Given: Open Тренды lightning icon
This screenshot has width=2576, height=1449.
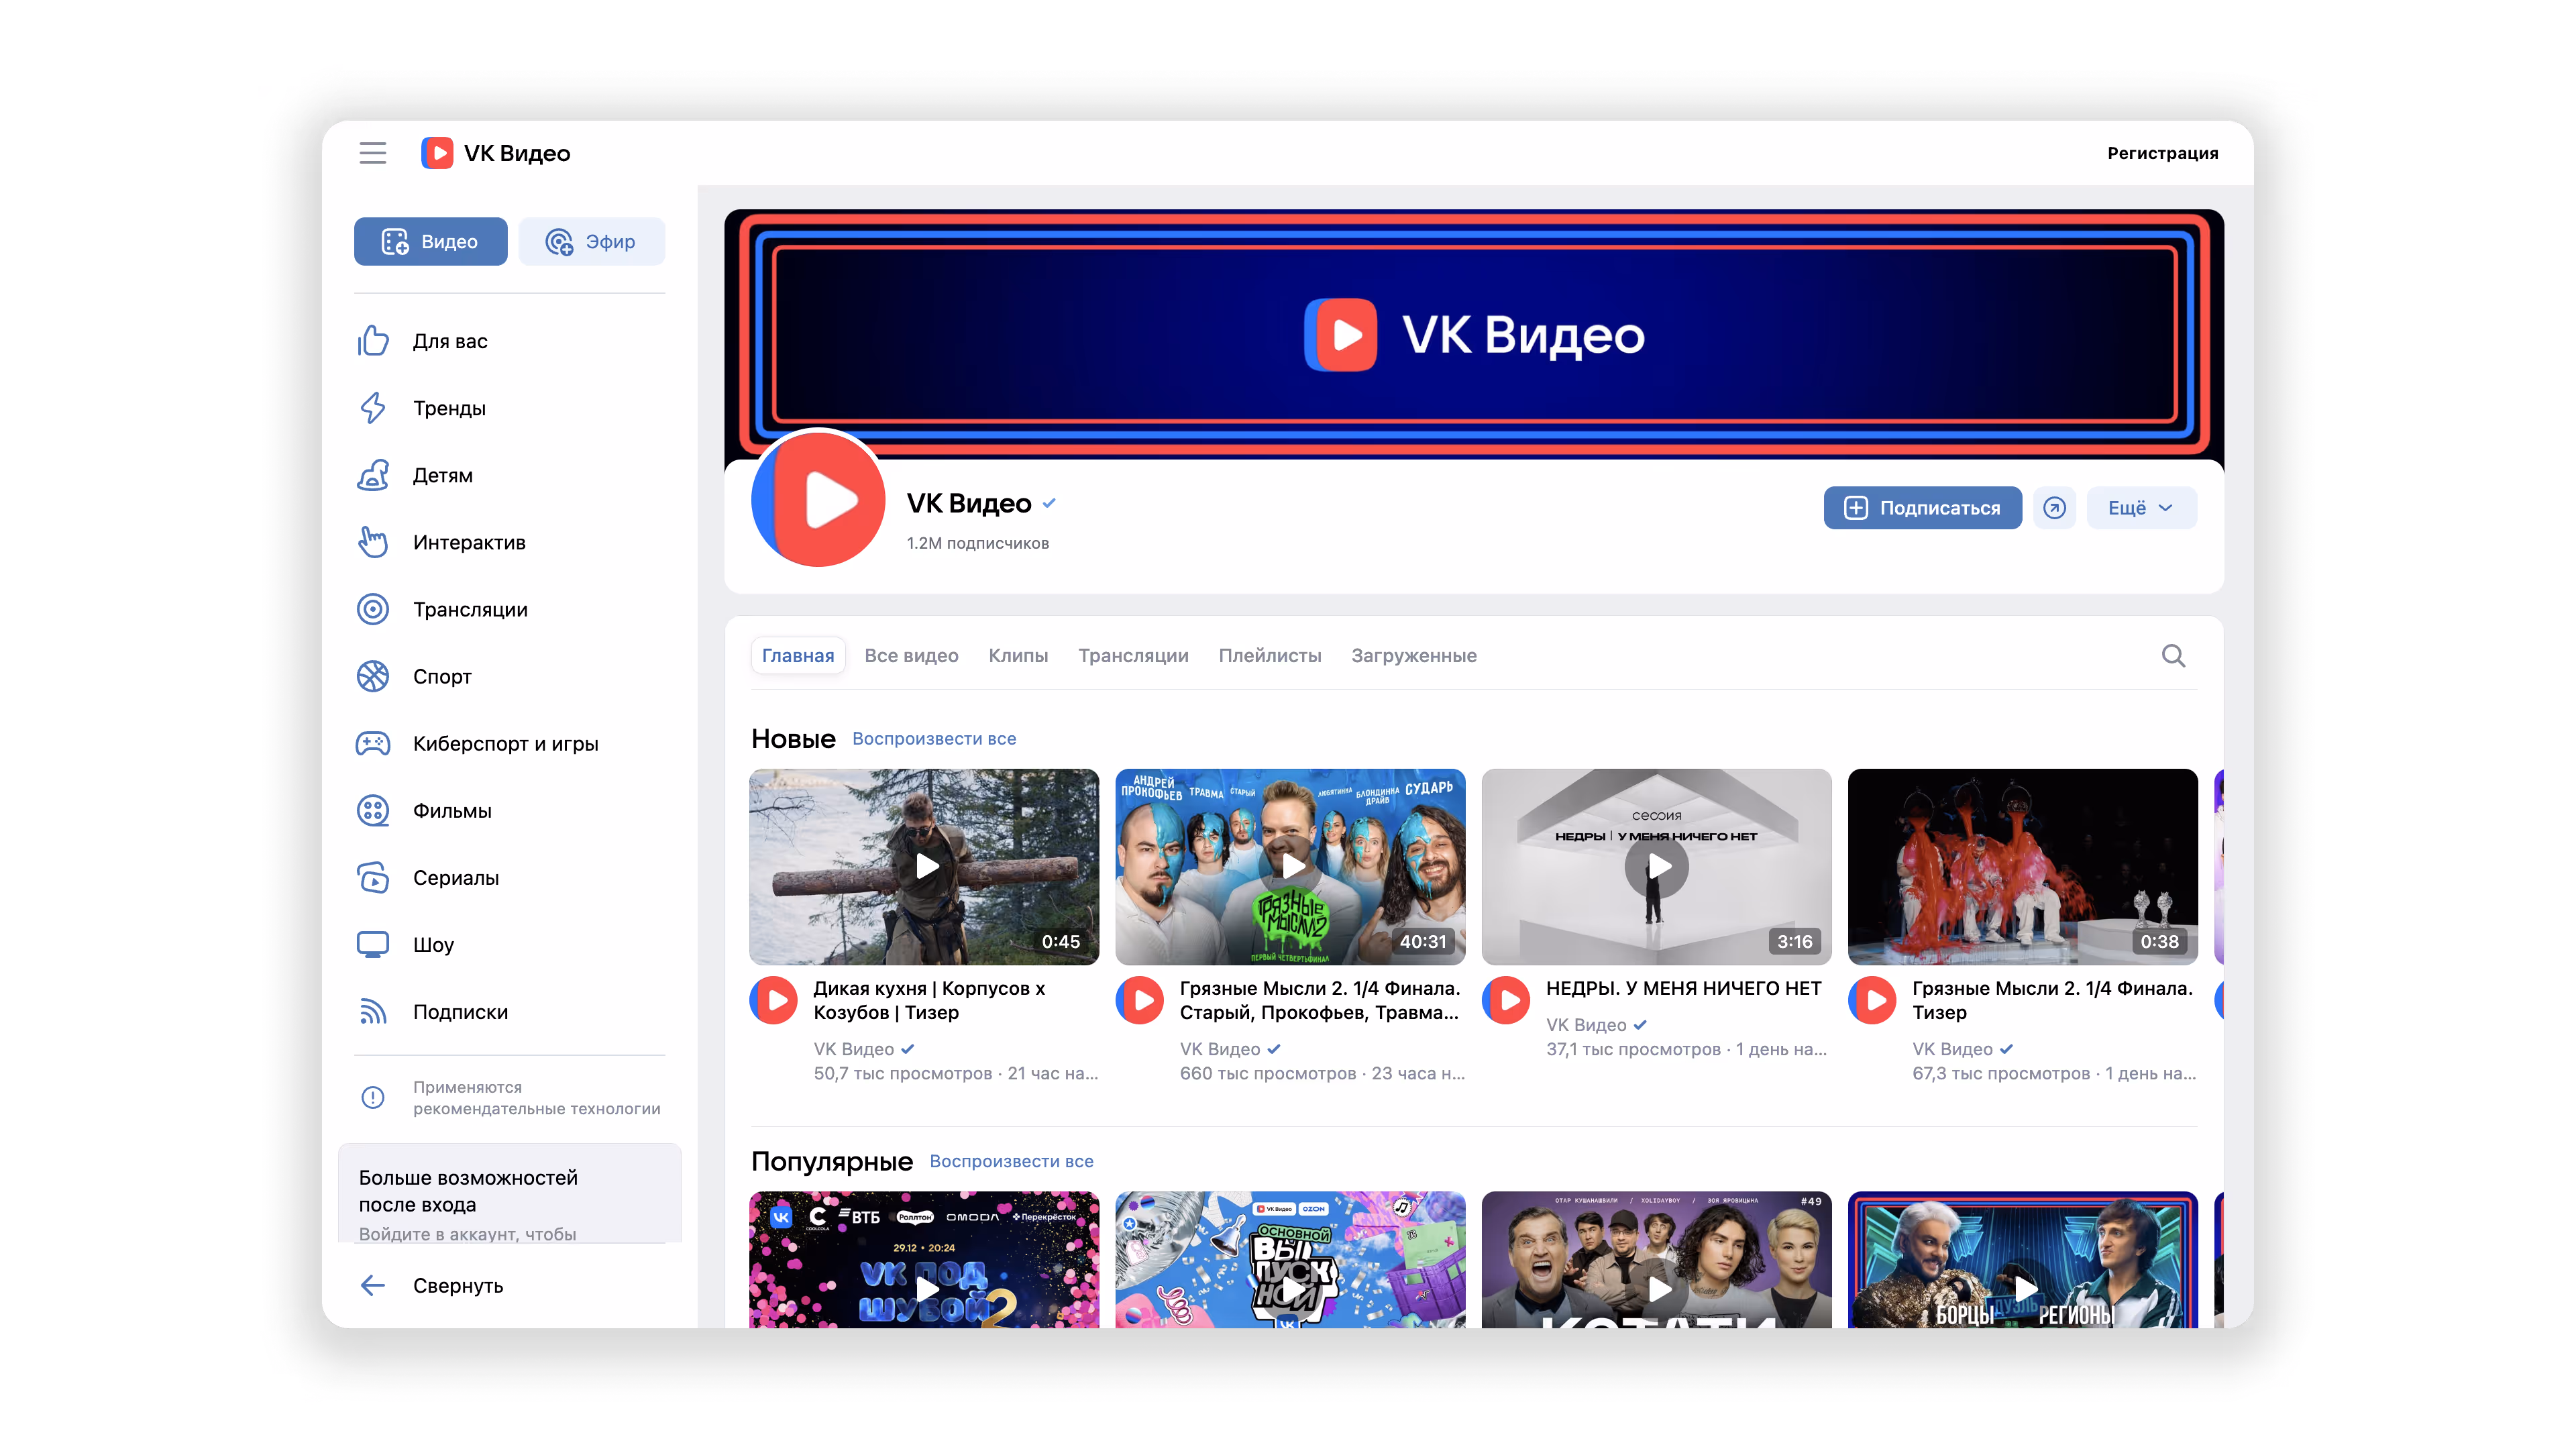Looking at the screenshot, I should pyautogui.click(x=373, y=408).
